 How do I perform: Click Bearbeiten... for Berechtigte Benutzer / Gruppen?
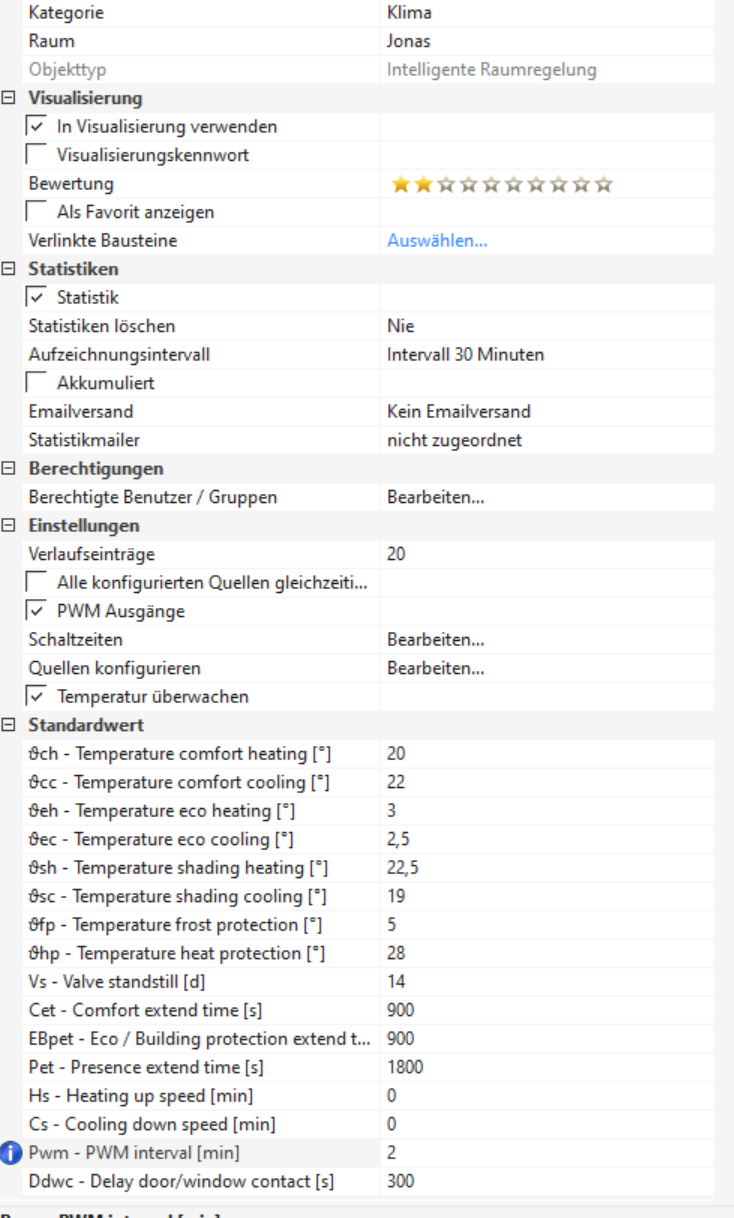436,497
